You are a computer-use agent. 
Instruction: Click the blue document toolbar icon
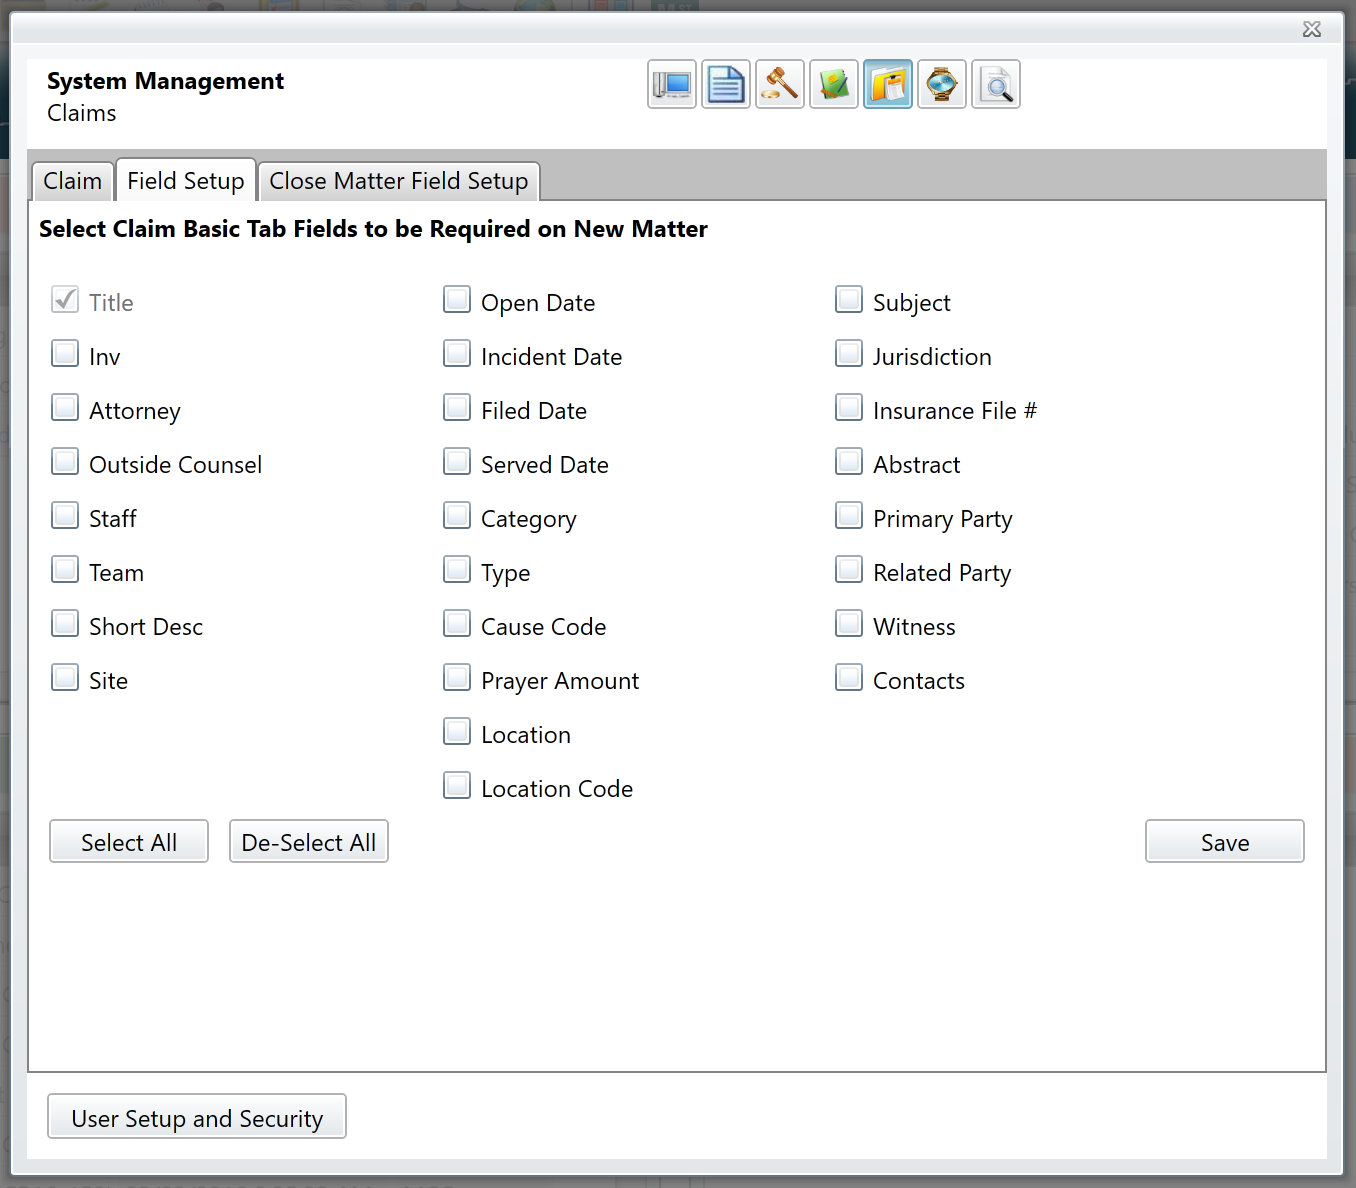726,84
